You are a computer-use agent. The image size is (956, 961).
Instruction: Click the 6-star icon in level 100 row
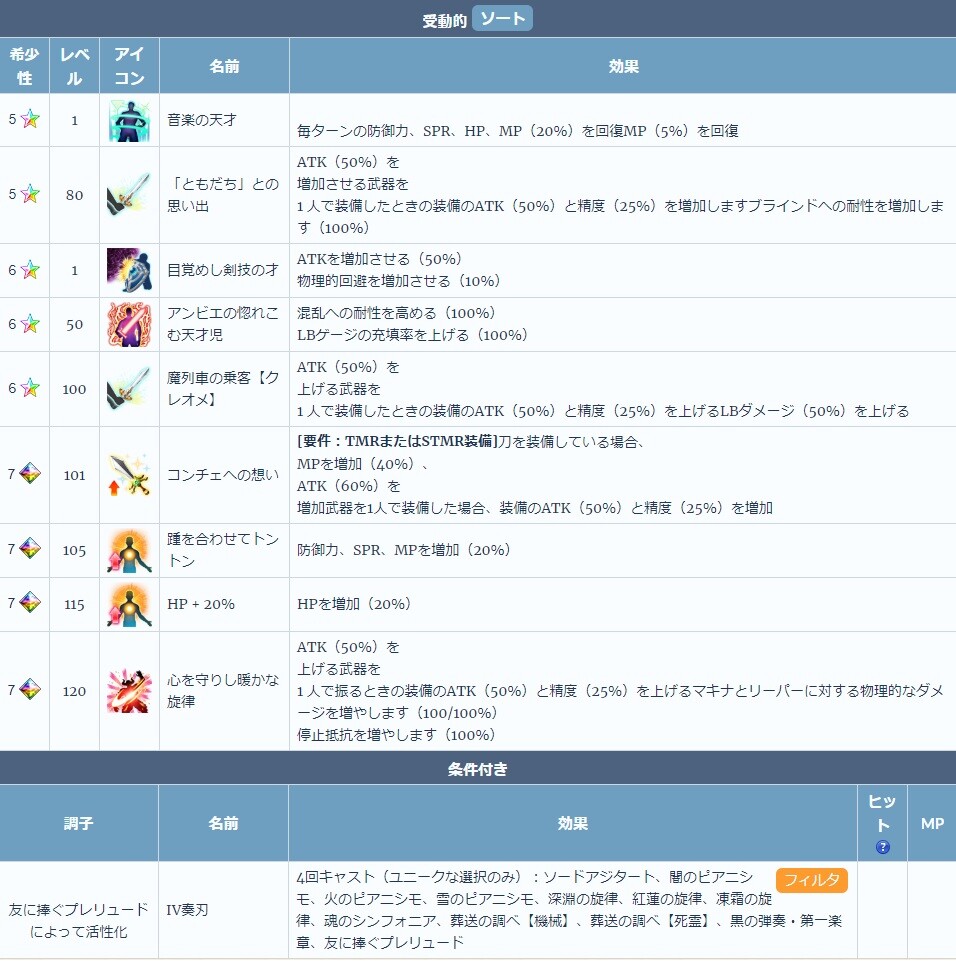(x=30, y=388)
